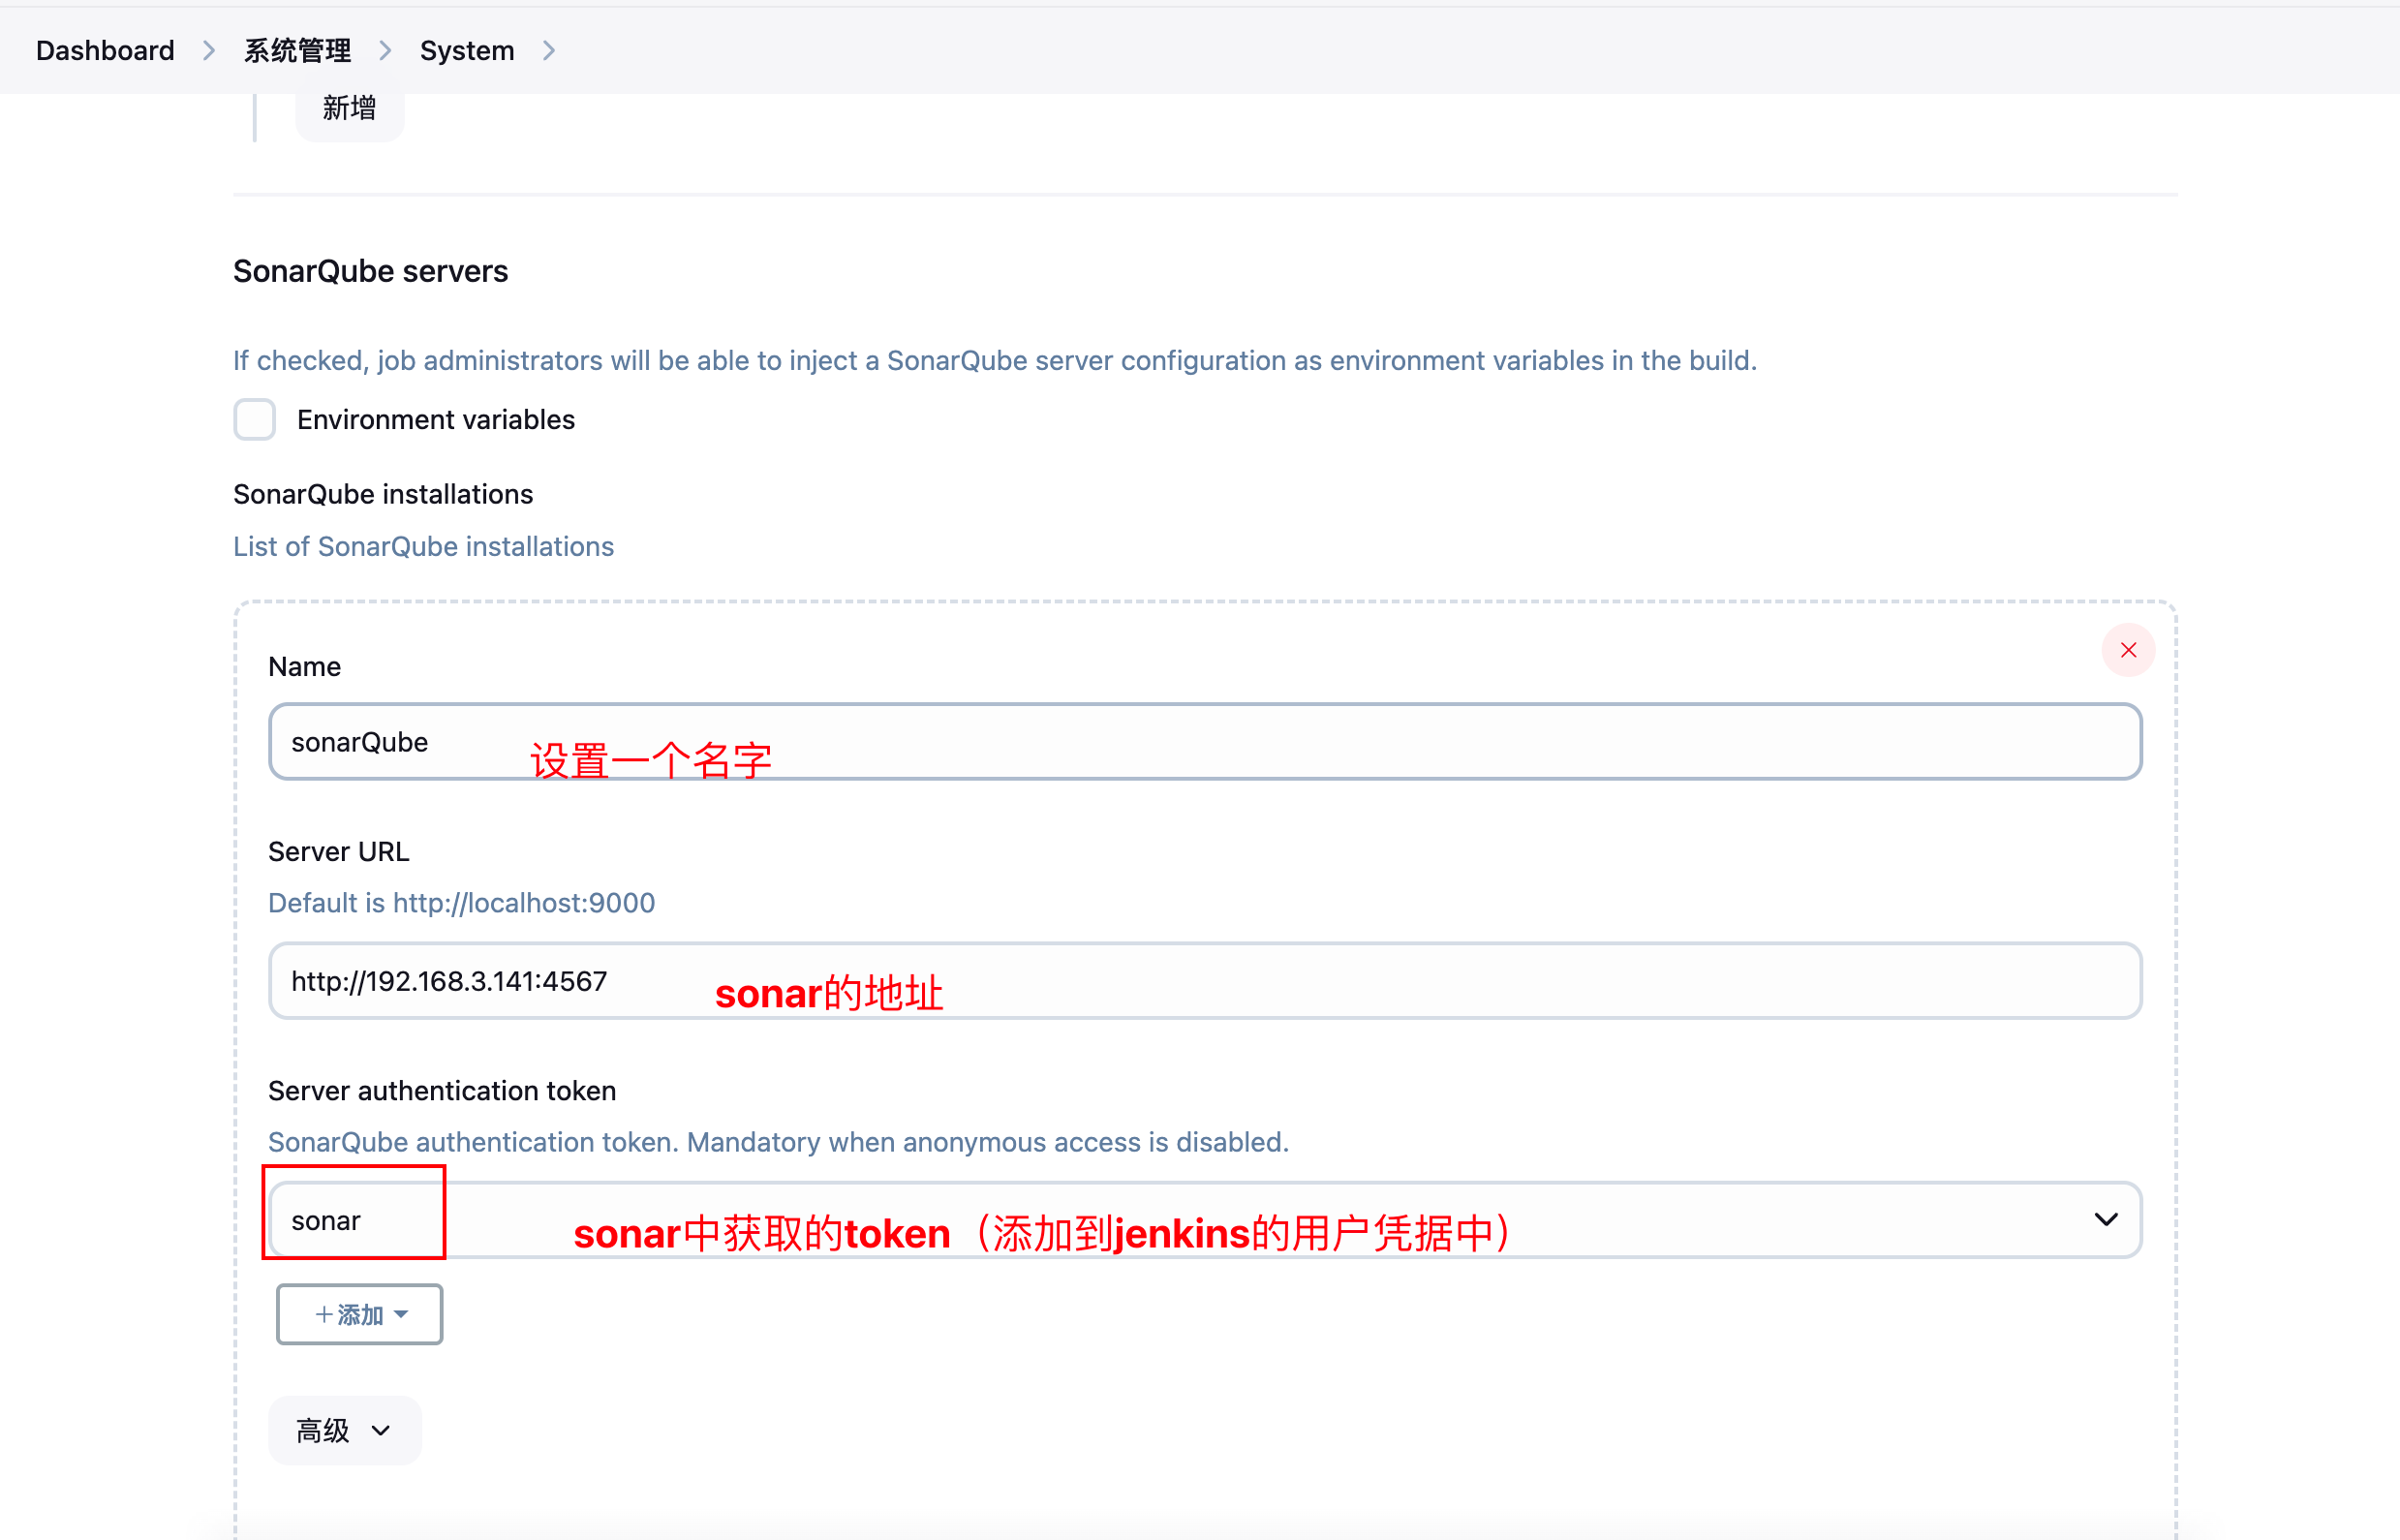The height and width of the screenshot is (1540, 2400).
Task: Click the 'Environment variables' label text
Action: coord(436,419)
